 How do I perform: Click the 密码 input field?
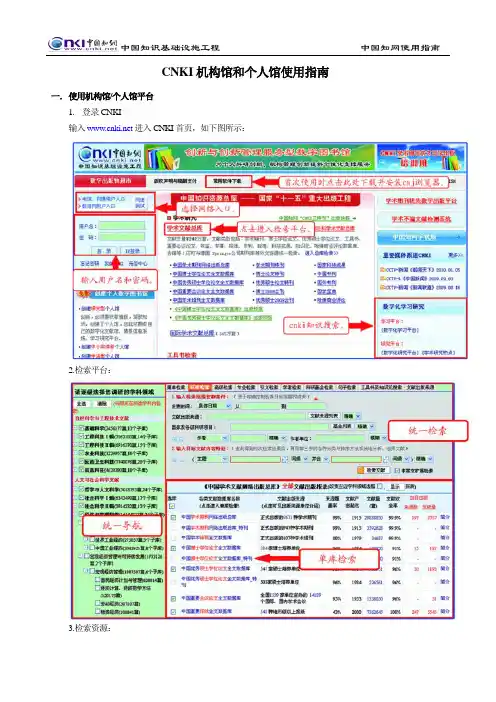[x=122, y=237]
